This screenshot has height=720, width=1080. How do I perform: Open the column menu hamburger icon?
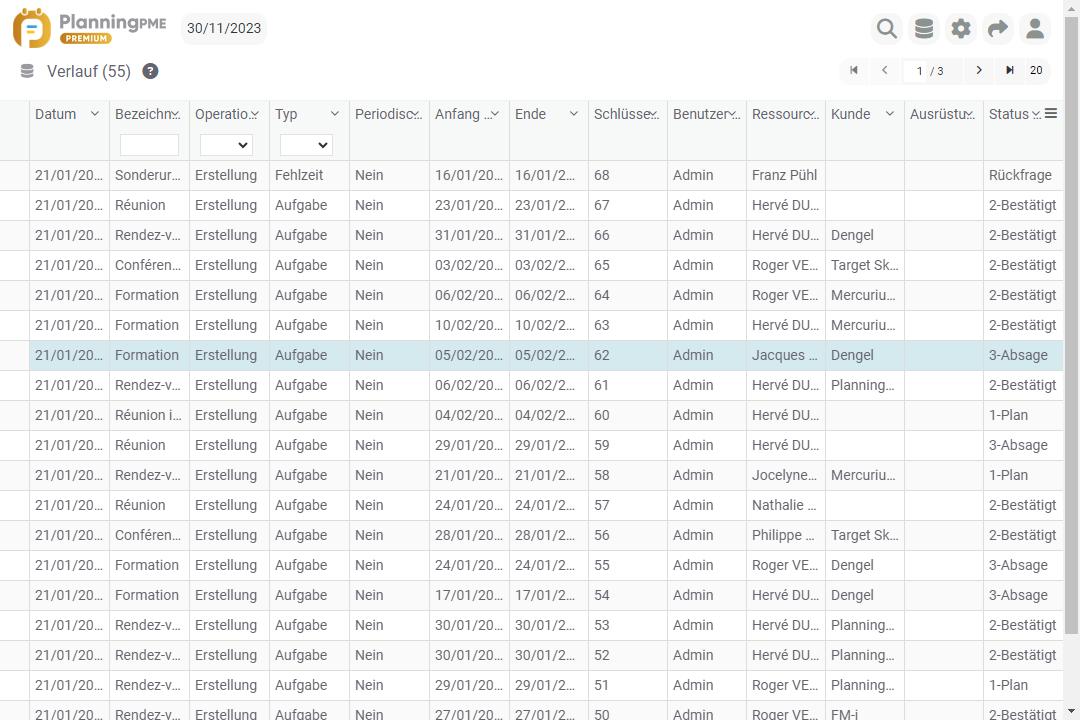(x=1050, y=114)
